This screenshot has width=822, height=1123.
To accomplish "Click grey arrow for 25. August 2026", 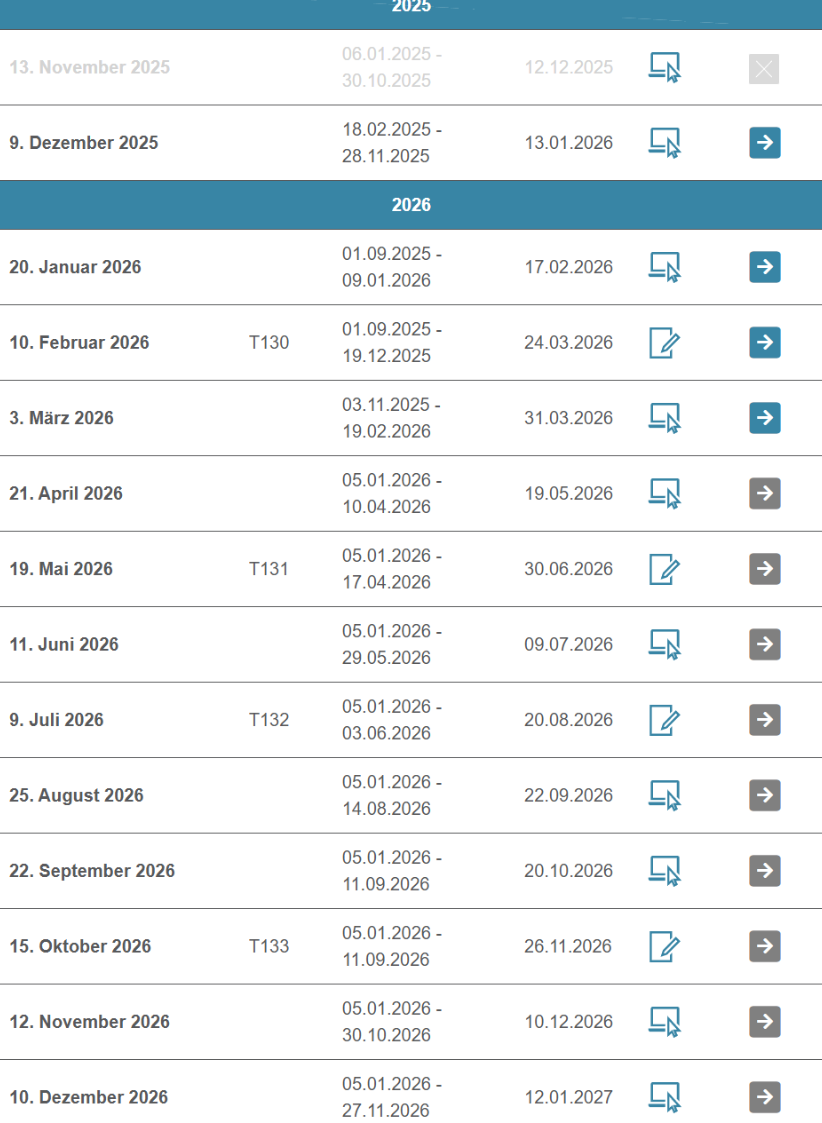I will point(764,795).
